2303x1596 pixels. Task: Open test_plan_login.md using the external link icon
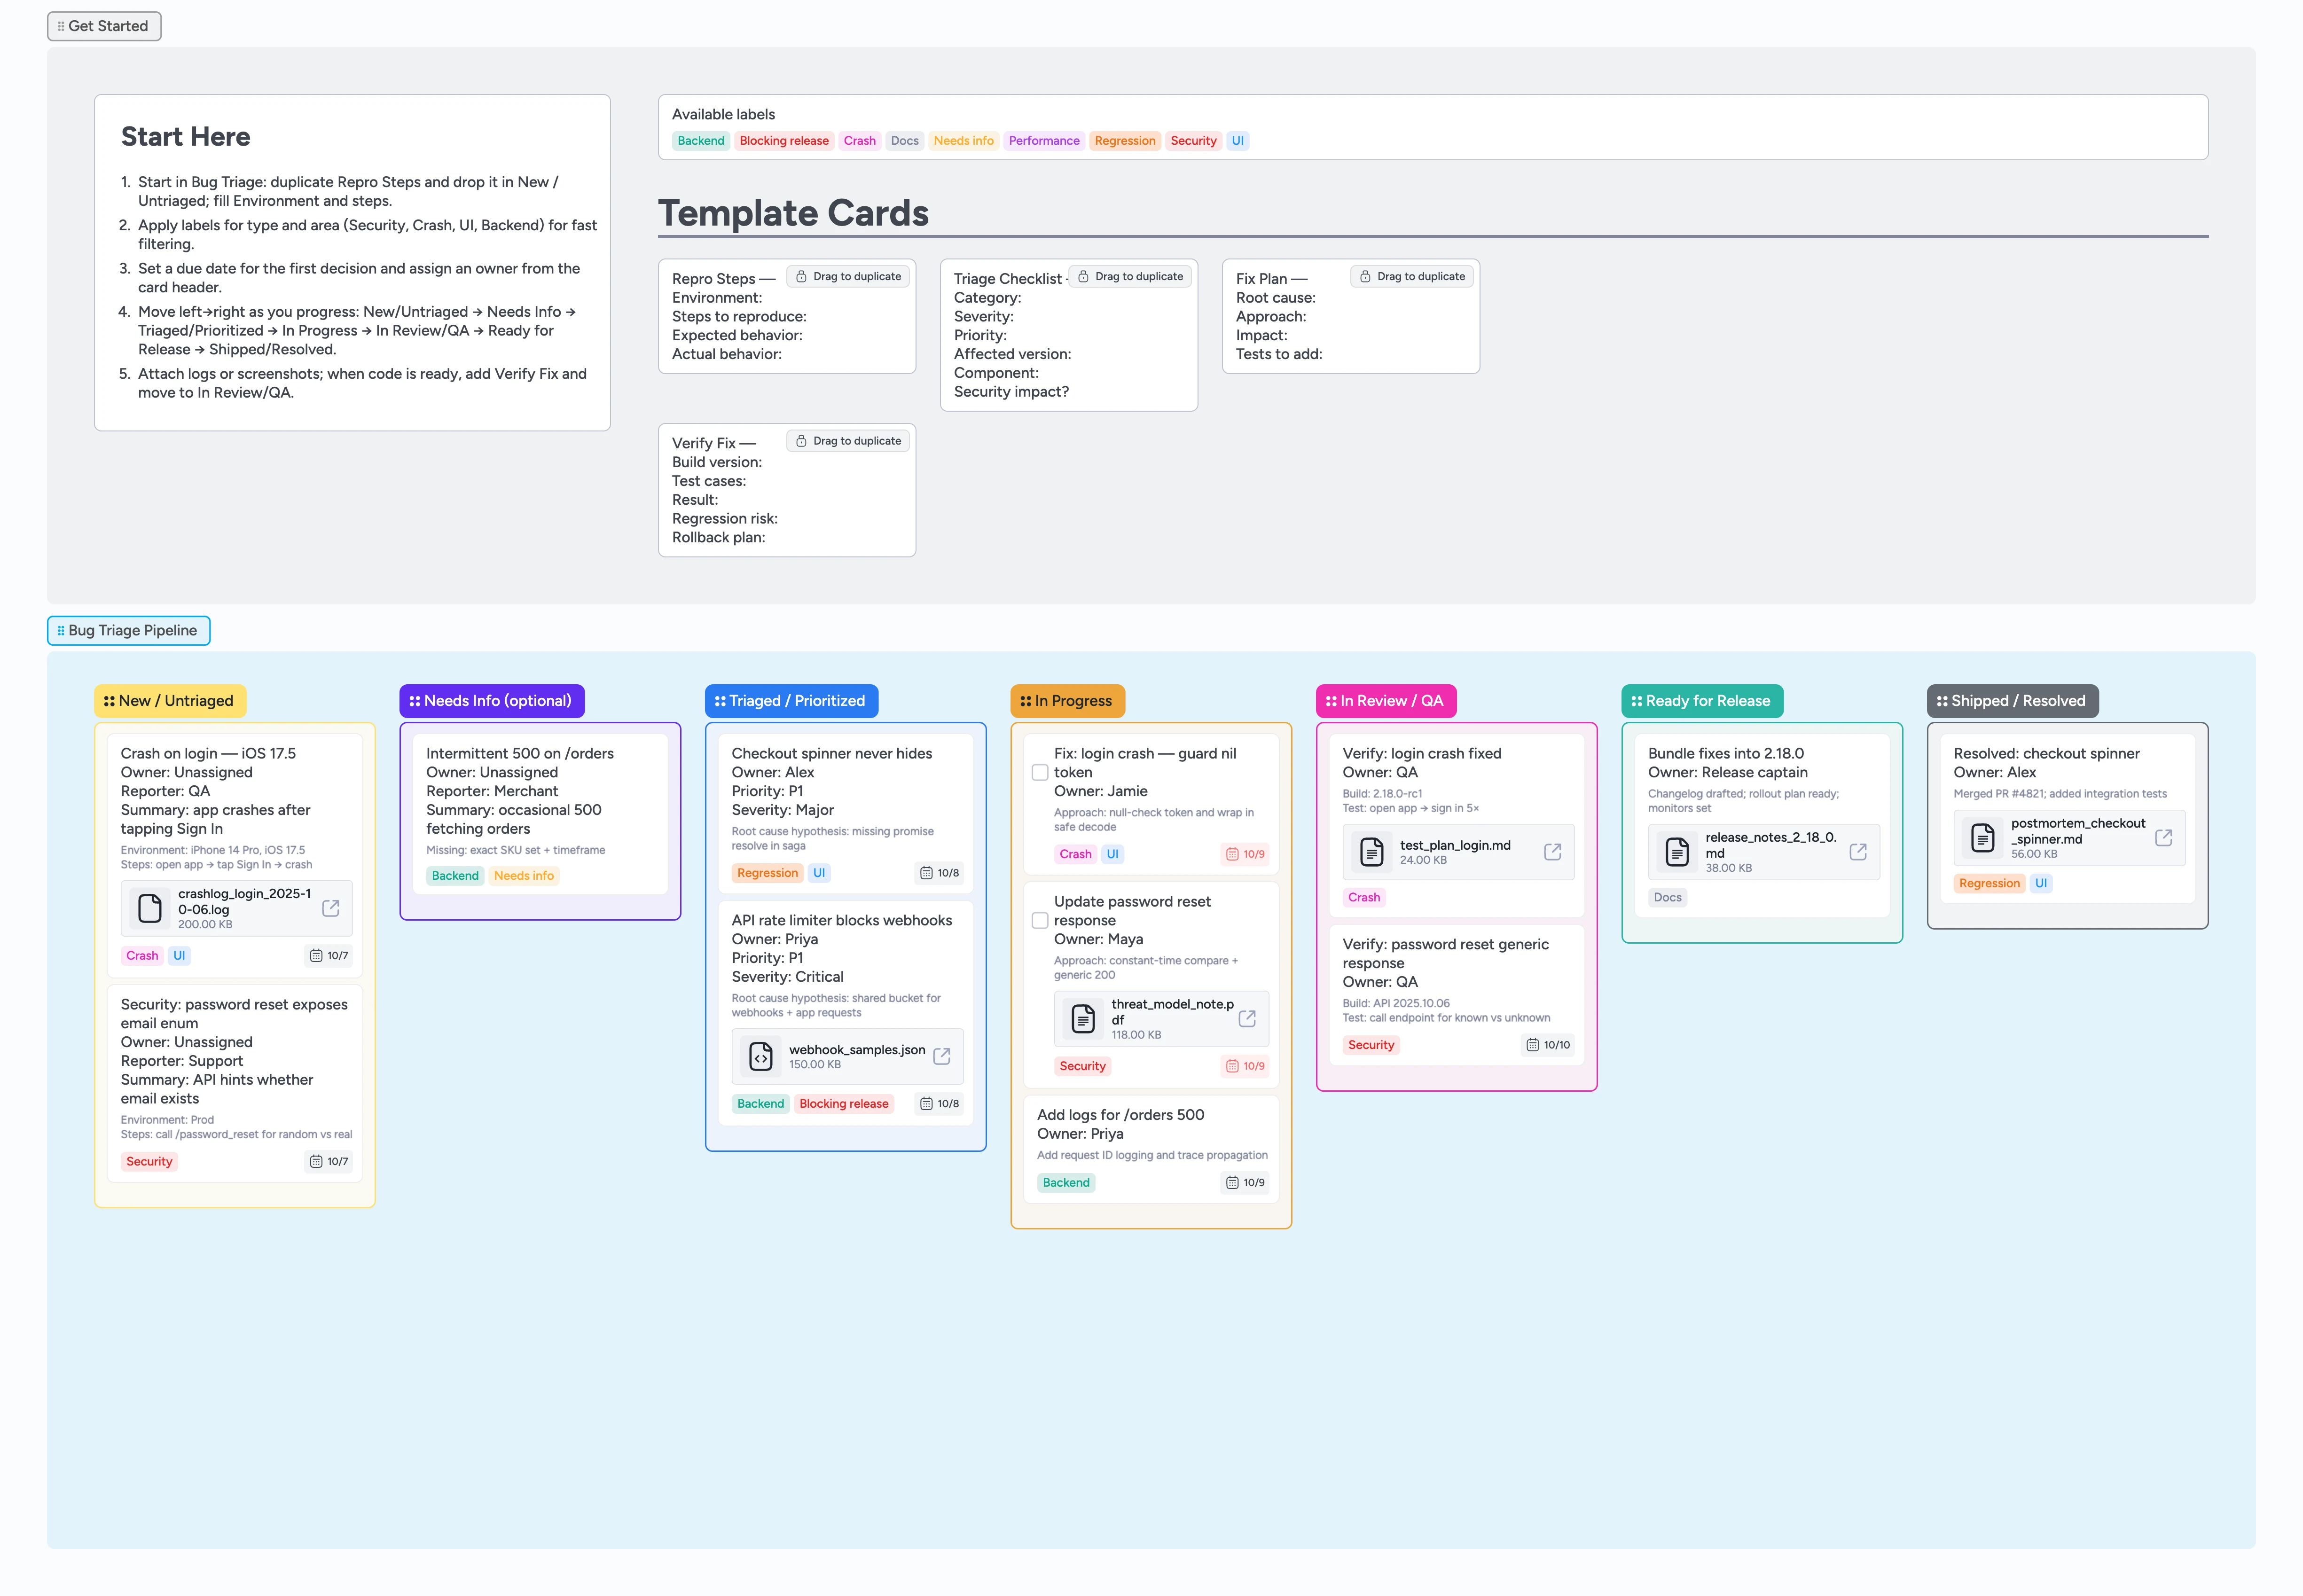click(x=1553, y=851)
